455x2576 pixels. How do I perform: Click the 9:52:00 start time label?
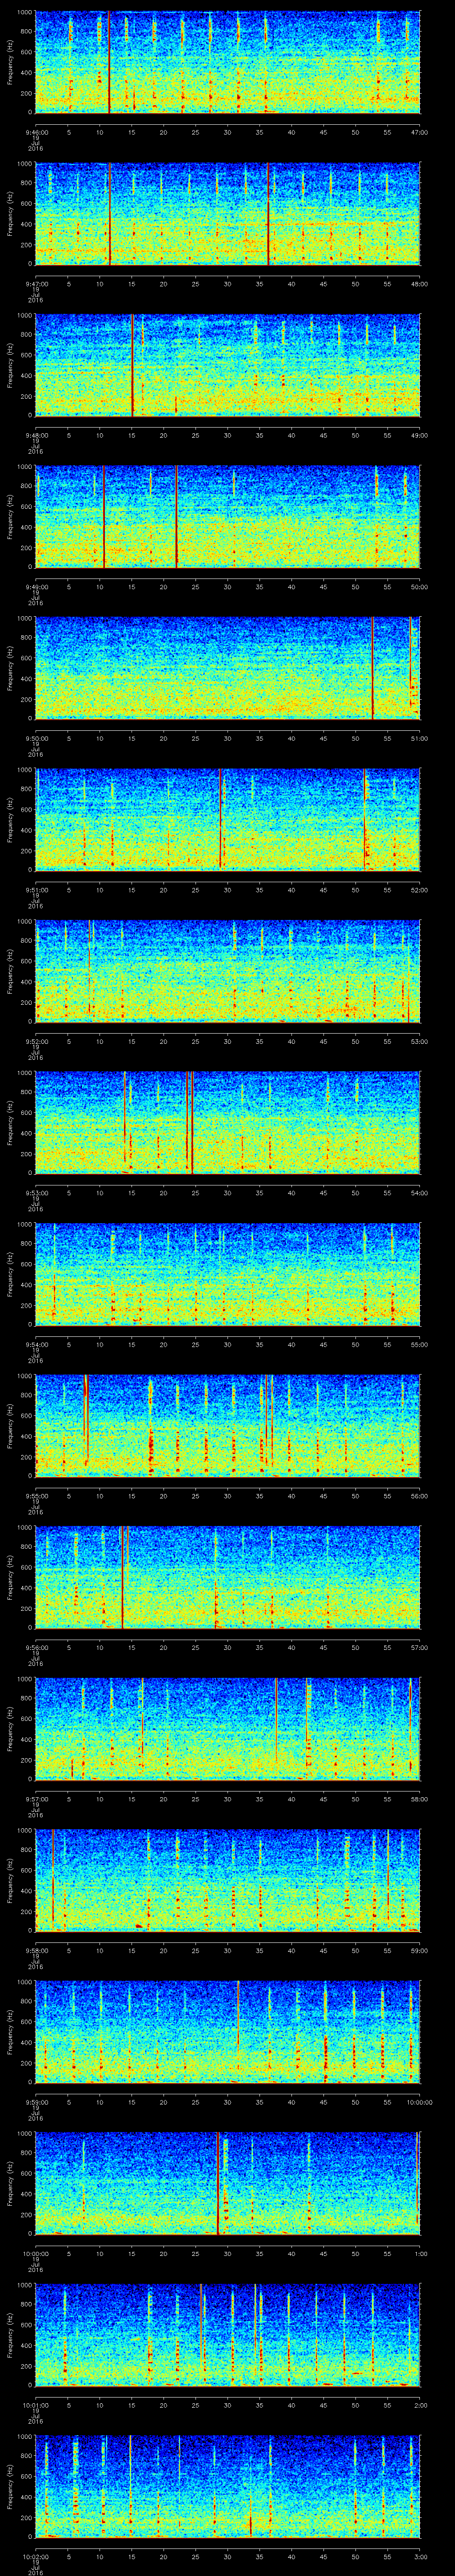(36, 1041)
